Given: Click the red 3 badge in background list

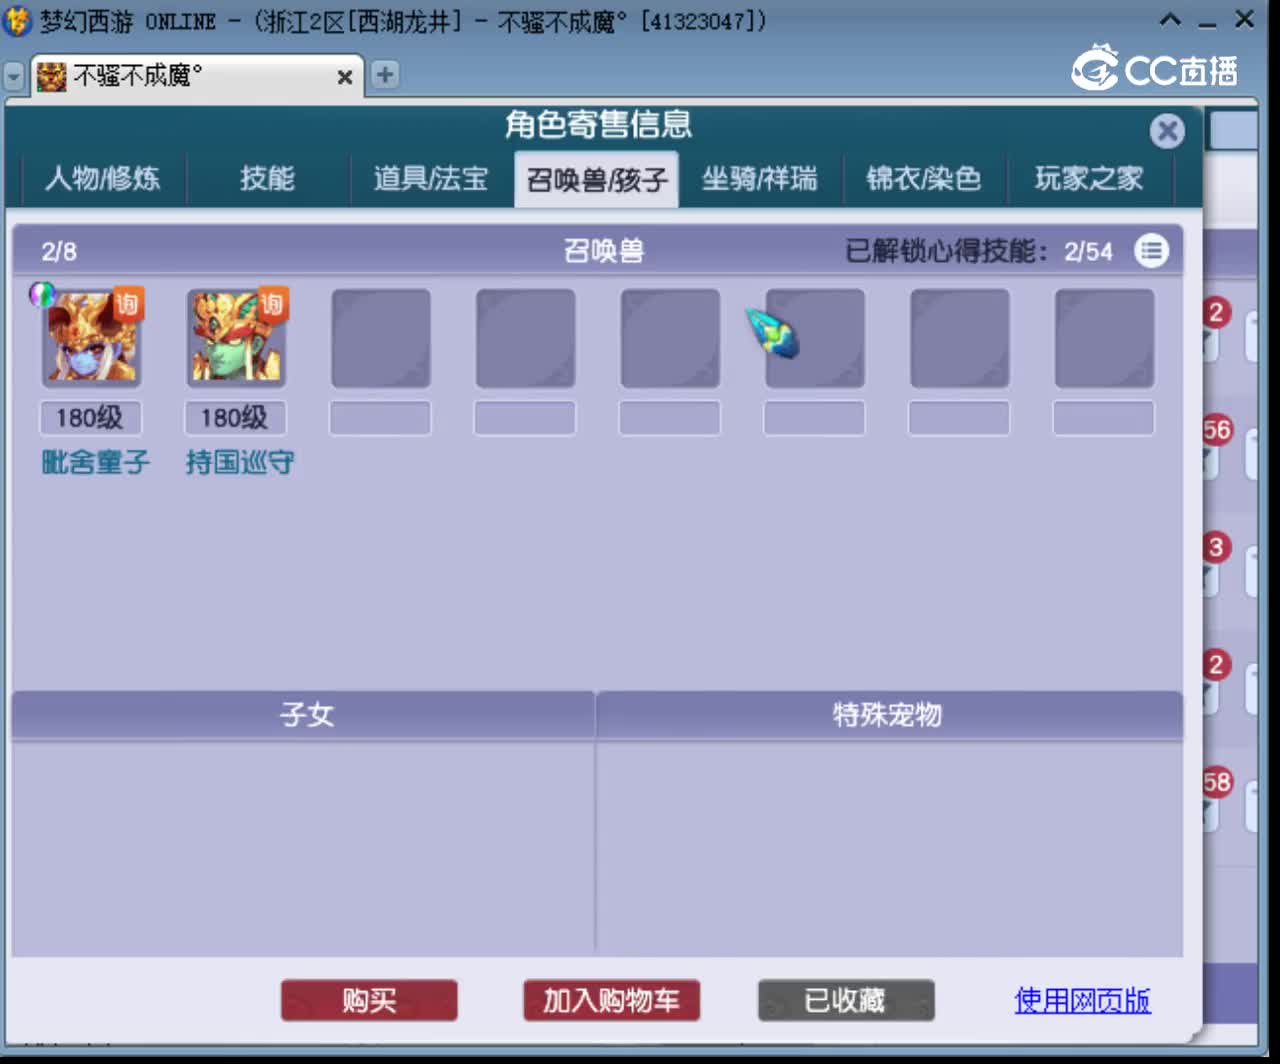Looking at the screenshot, I should 1216,547.
